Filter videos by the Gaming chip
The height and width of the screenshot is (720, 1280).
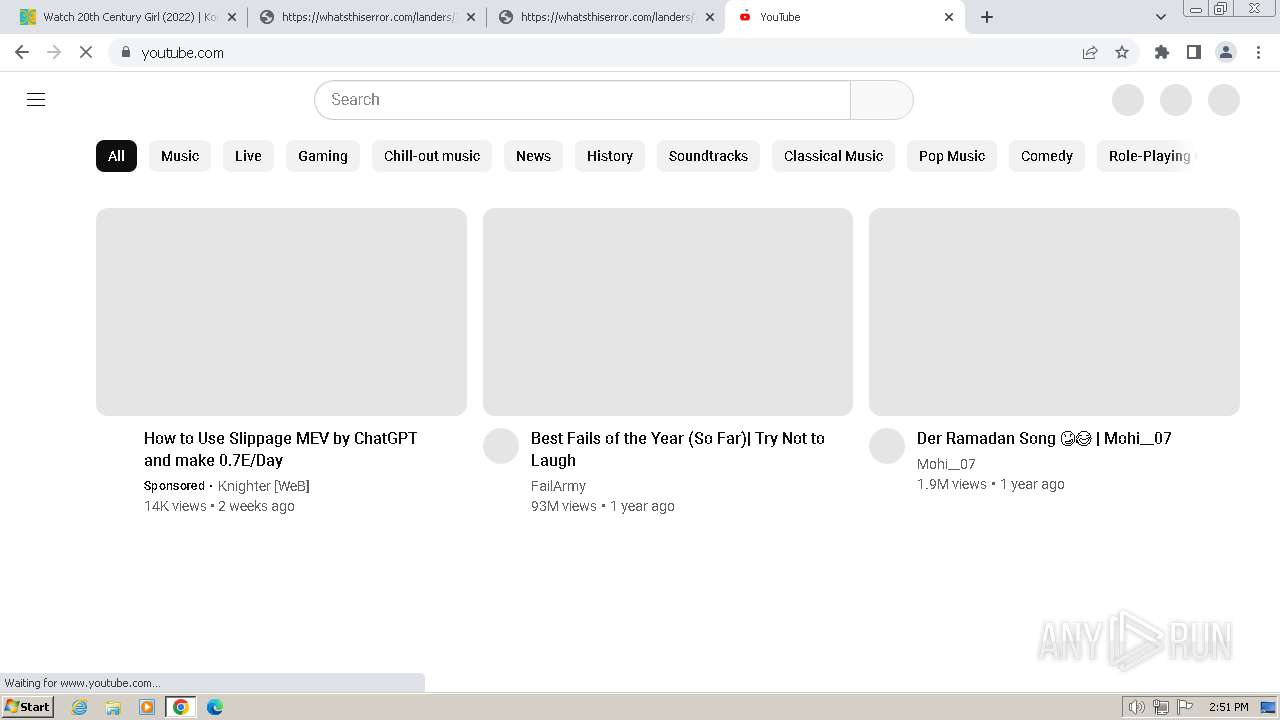pyautogui.click(x=323, y=156)
